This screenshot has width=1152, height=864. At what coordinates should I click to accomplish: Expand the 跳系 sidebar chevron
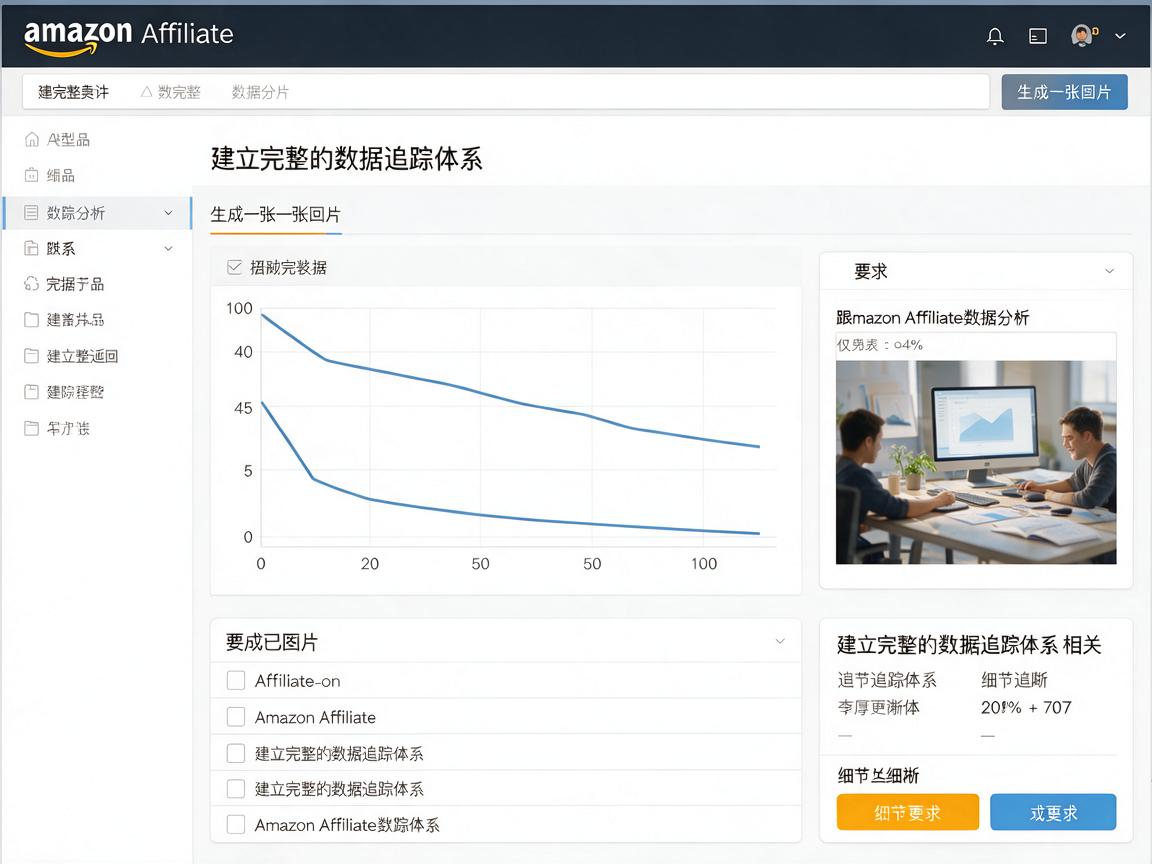168,248
